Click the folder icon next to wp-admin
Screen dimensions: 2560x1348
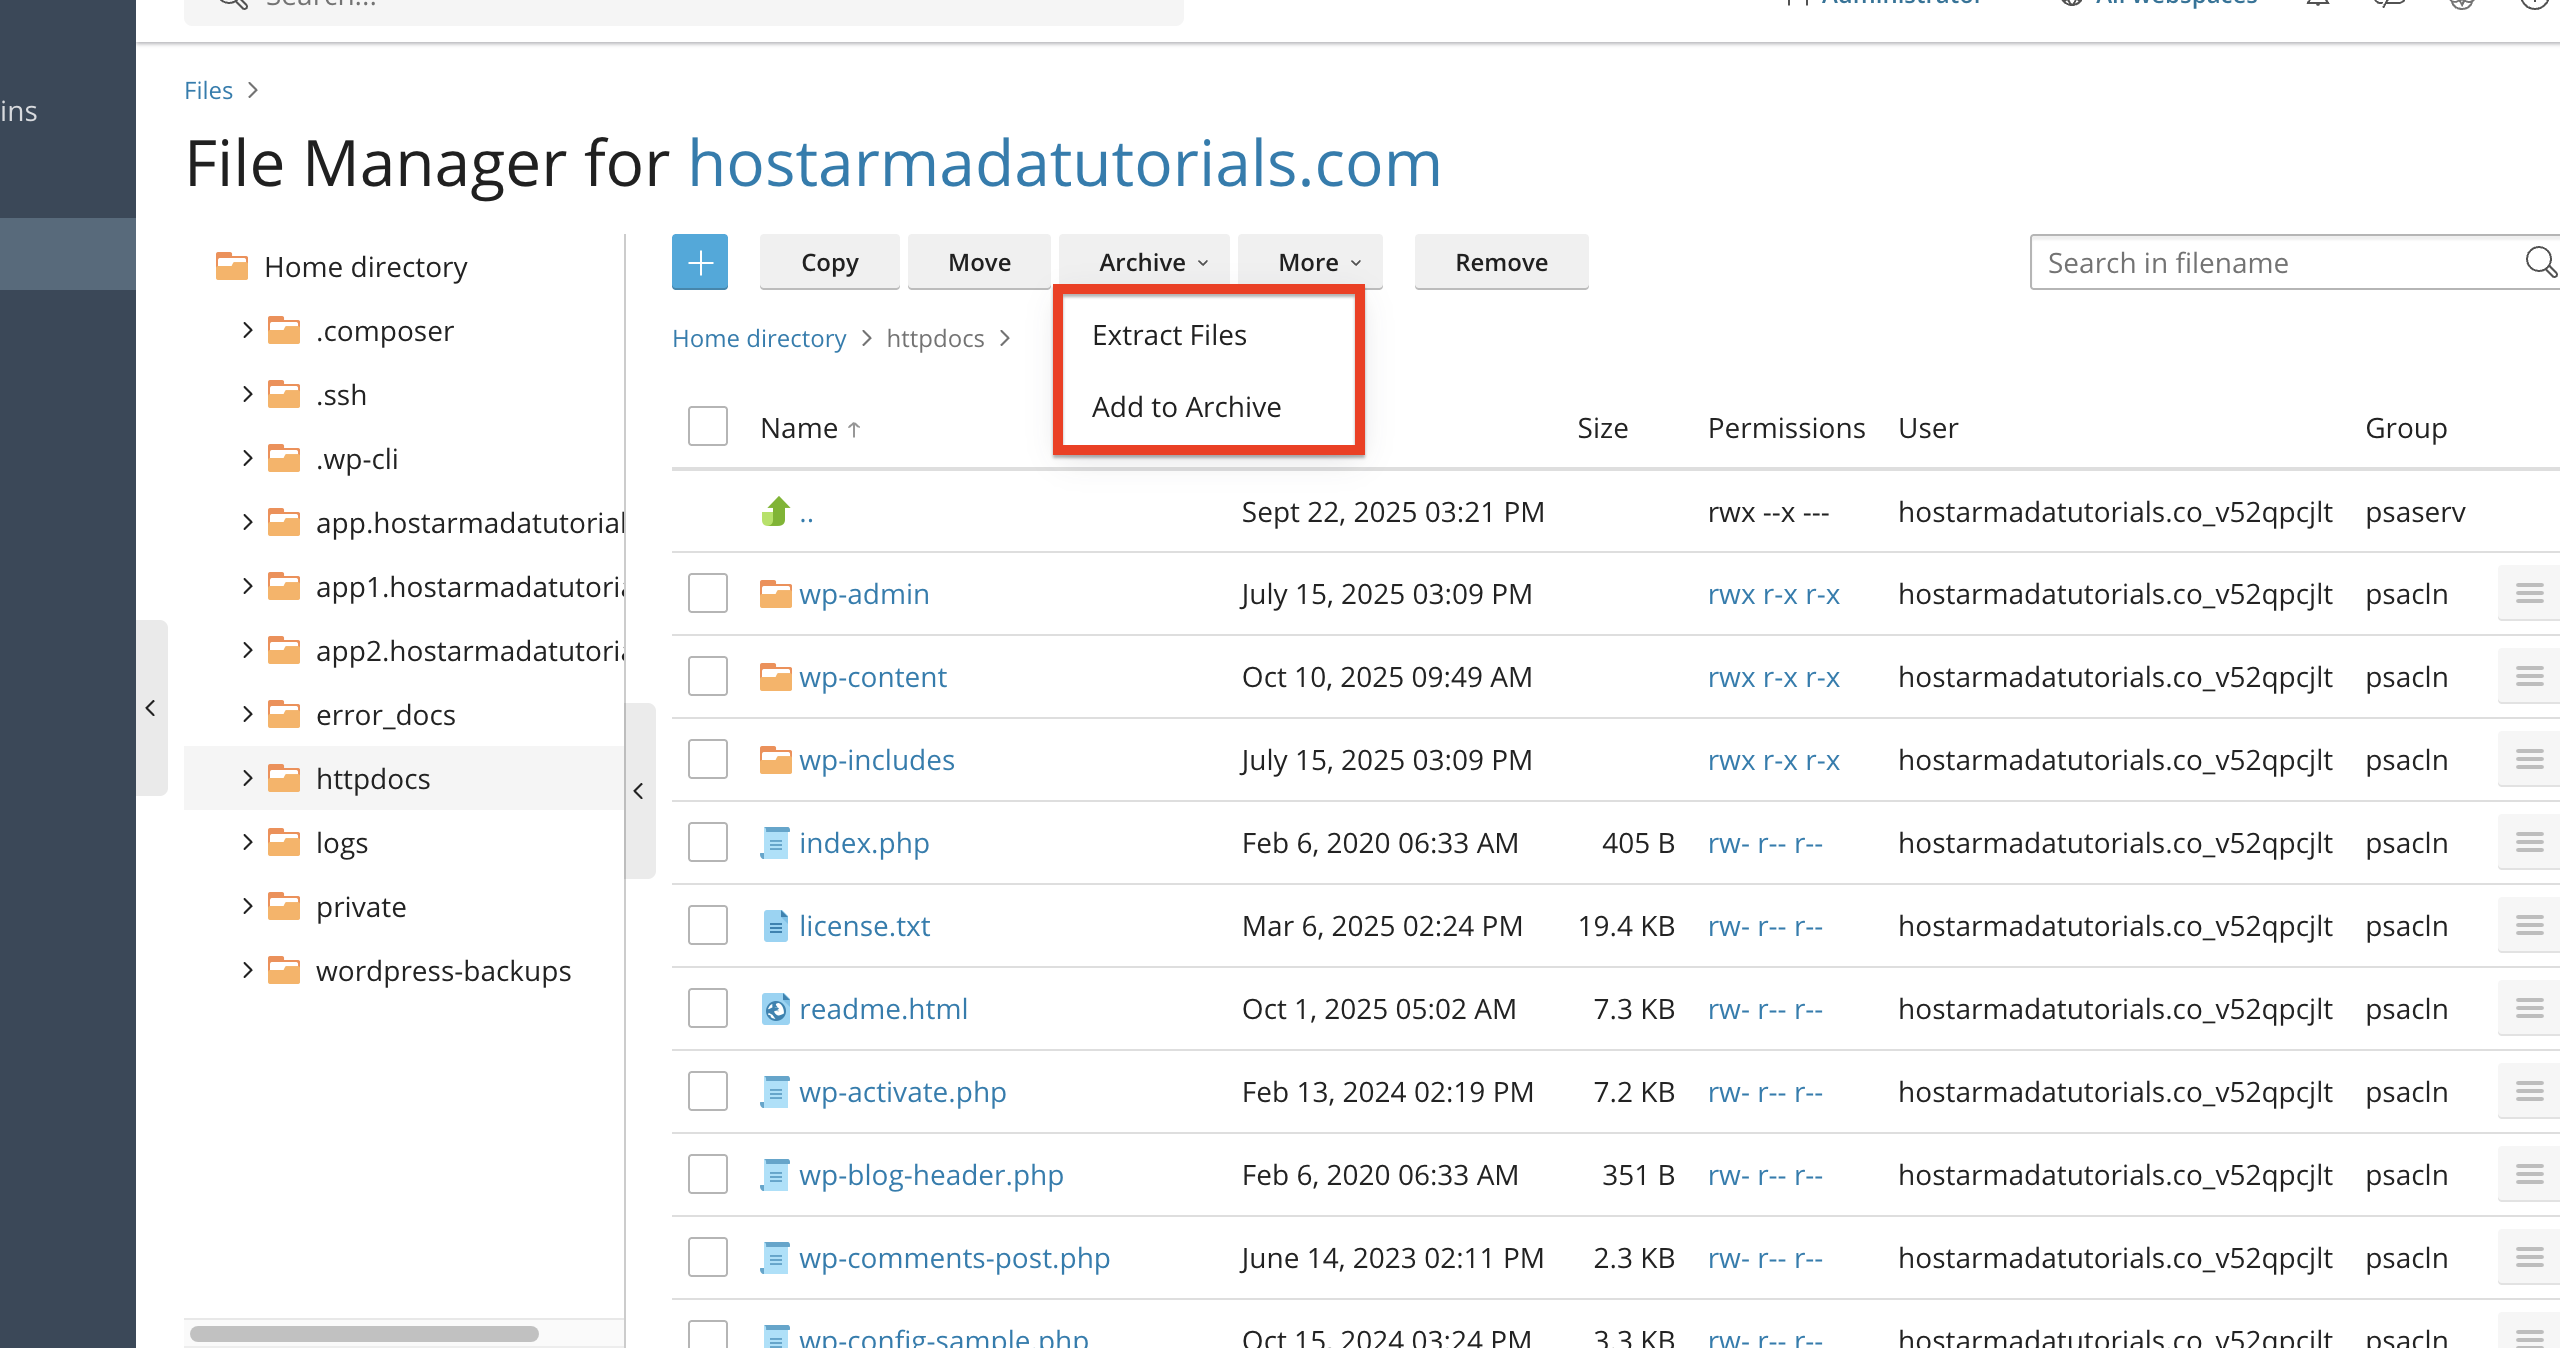pyautogui.click(x=776, y=594)
